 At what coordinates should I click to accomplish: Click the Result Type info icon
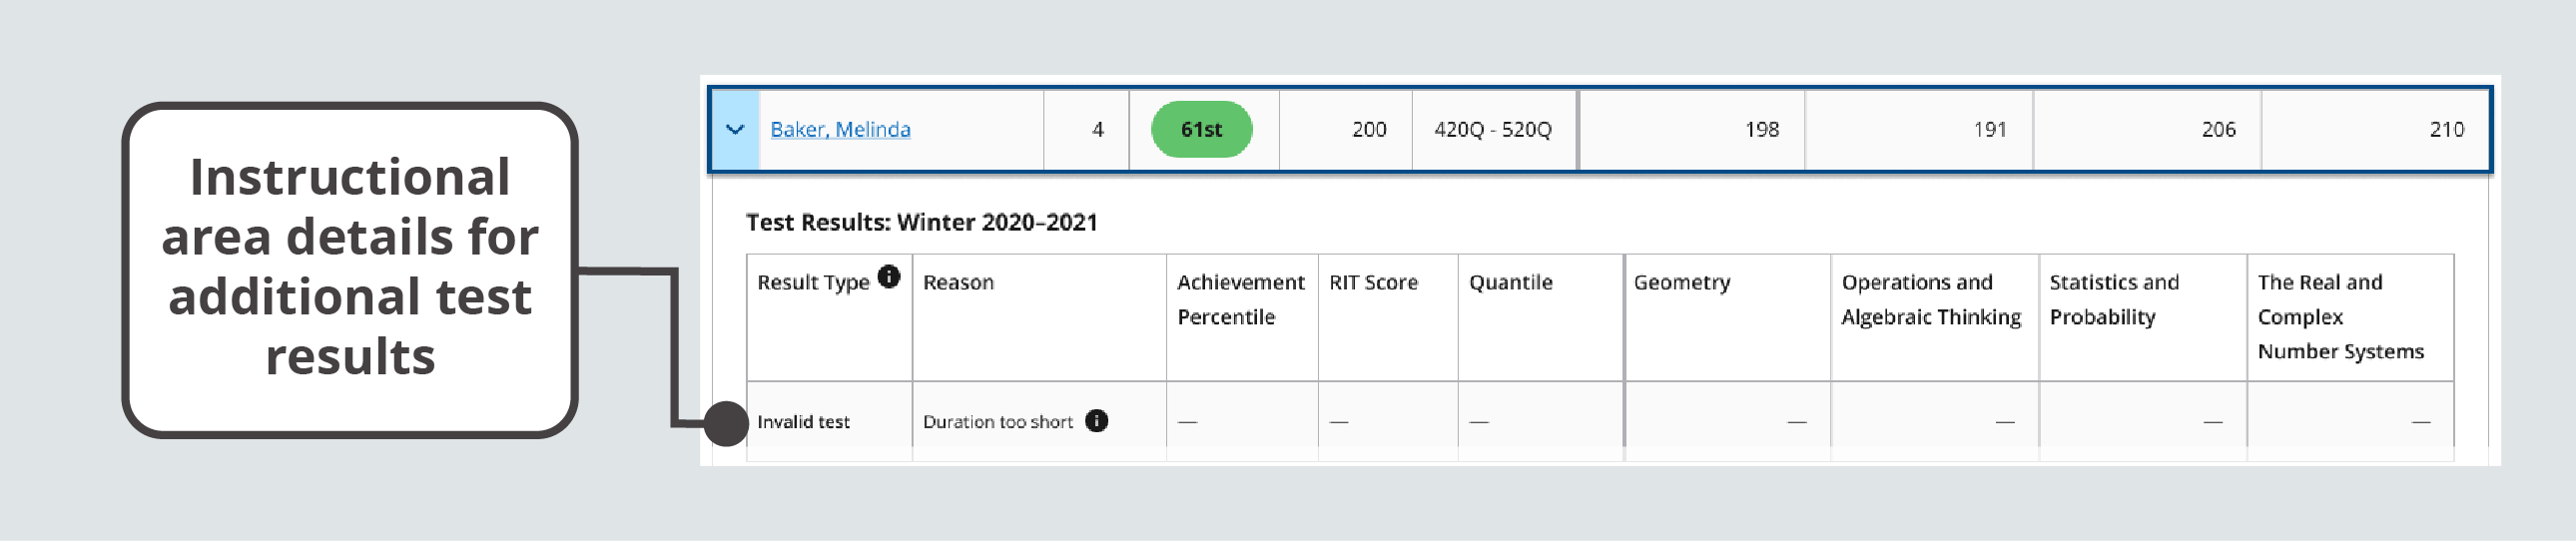coord(888,277)
